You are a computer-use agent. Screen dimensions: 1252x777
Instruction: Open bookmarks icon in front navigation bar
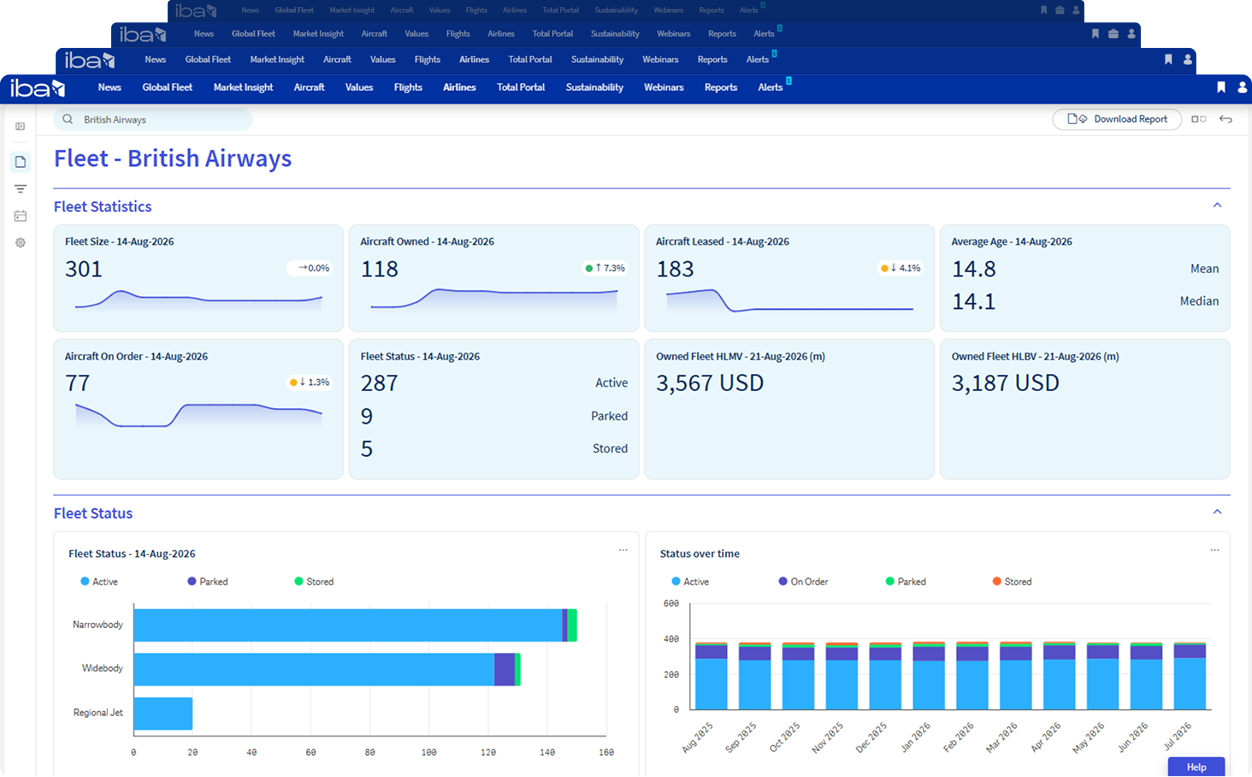(1221, 88)
